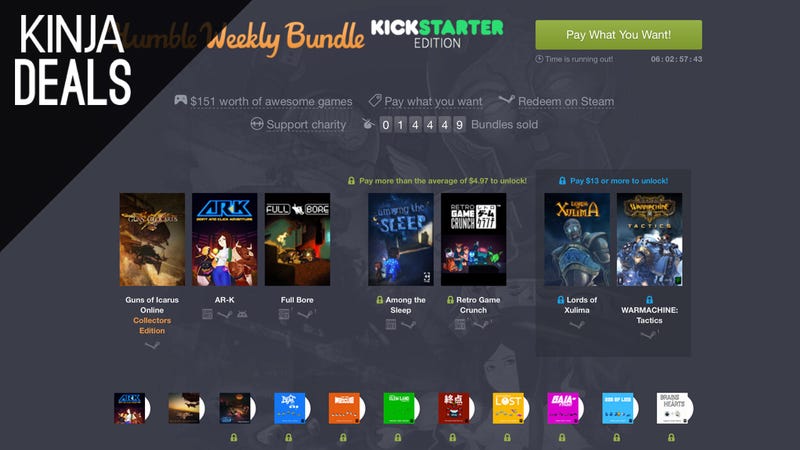Click the lock icon by Pay more than average
This screenshot has width=800, height=450.
click(351, 181)
